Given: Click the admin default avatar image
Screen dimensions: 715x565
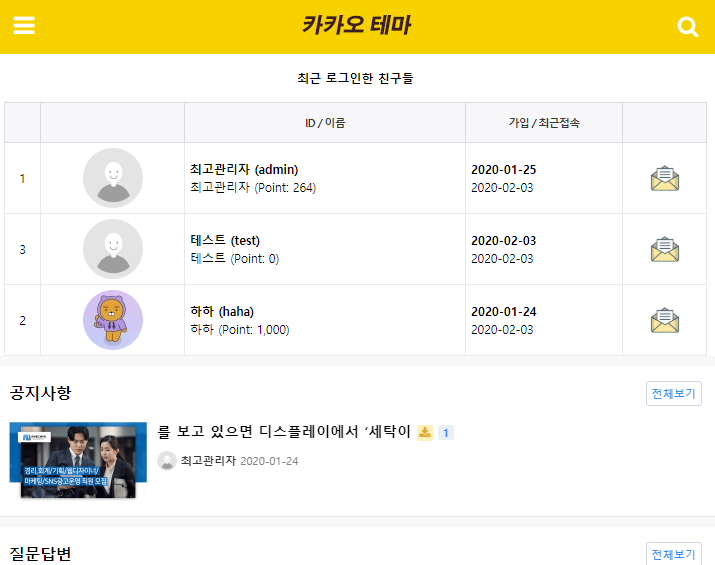Looking at the screenshot, I should coord(113,178).
